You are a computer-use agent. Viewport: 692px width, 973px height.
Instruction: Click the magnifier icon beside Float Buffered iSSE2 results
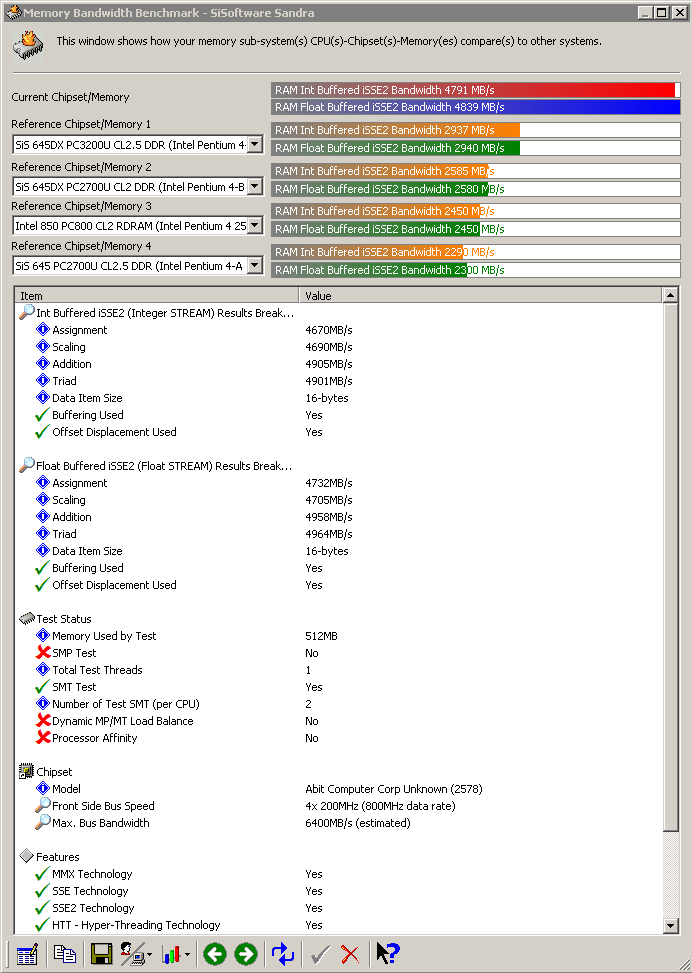tap(27, 465)
